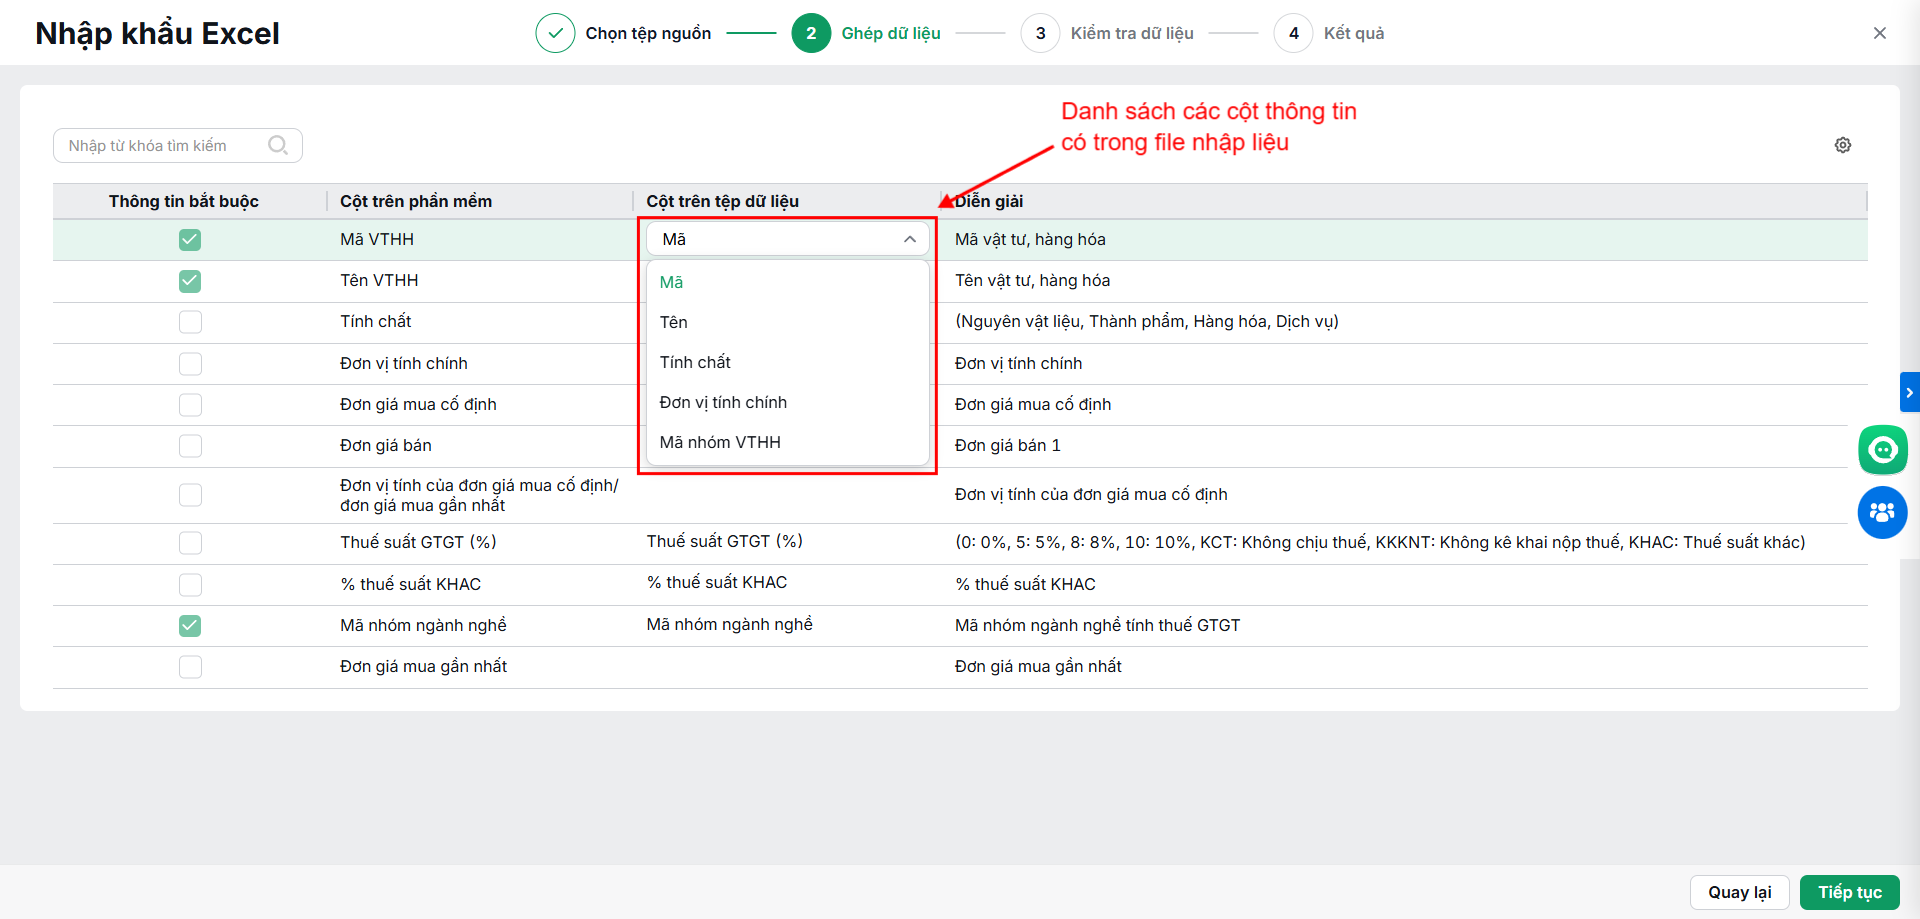Click Nguyên vật liệu, Thành phẩm description text
1920x919 pixels.
pos(1147,321)
